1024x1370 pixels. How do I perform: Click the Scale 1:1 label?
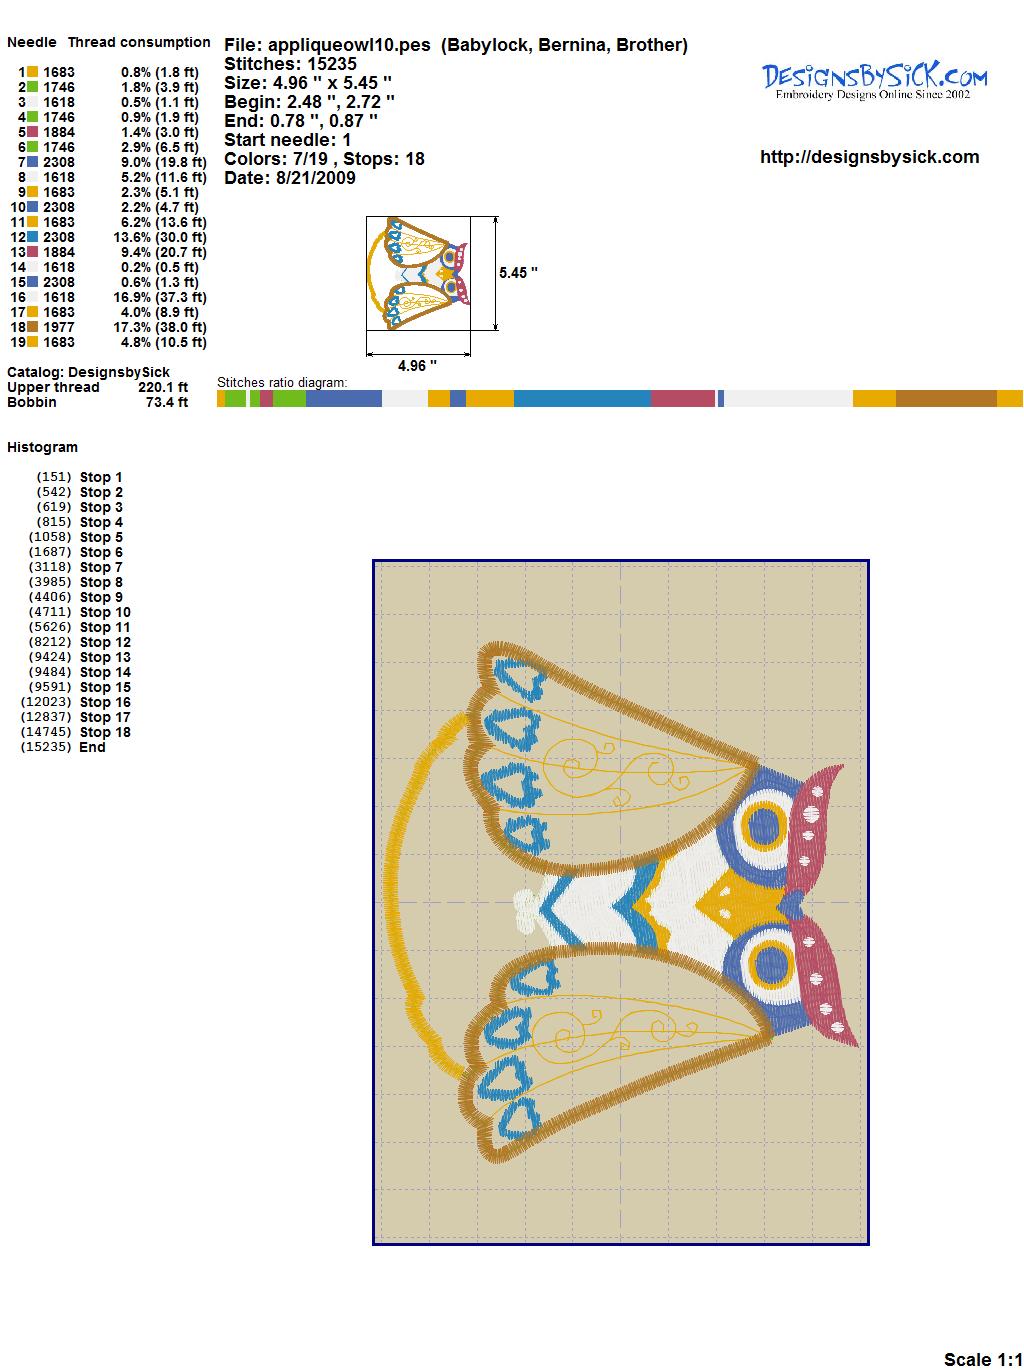click(x=982, y=1359)
